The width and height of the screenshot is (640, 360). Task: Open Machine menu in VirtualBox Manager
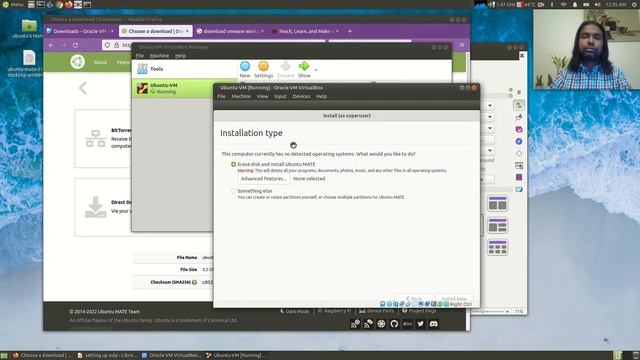click(159, 56)
